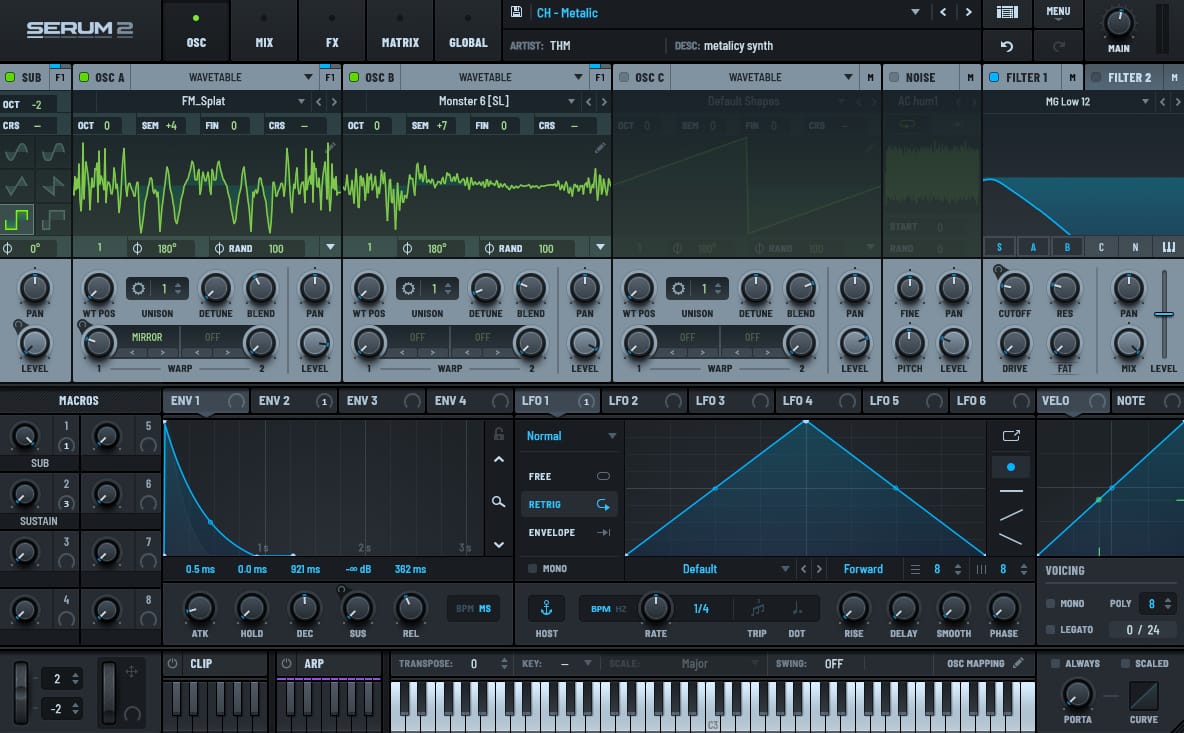Go to the next preset arrow
The width and height of the screenshot is (1184, 733).
click(x=968, y=12)
